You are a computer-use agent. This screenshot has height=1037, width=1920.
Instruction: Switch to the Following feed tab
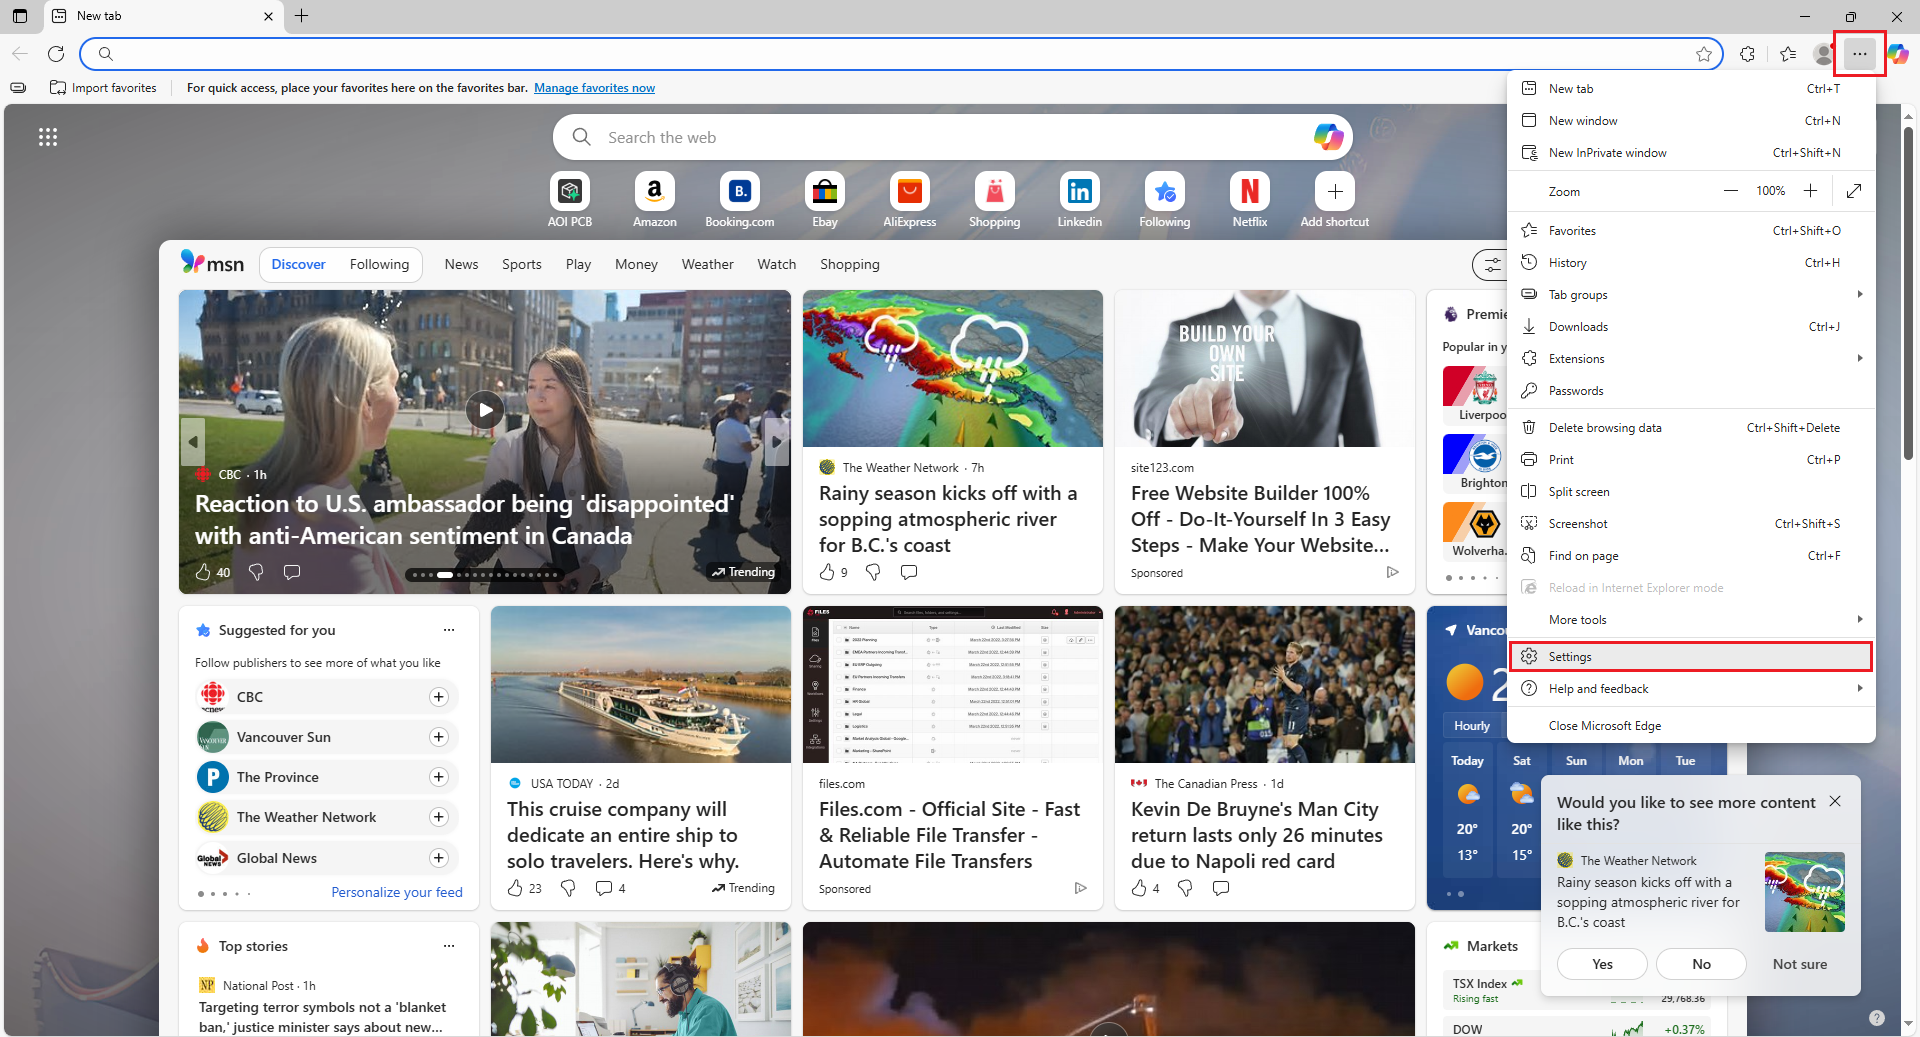pos(379,265)
